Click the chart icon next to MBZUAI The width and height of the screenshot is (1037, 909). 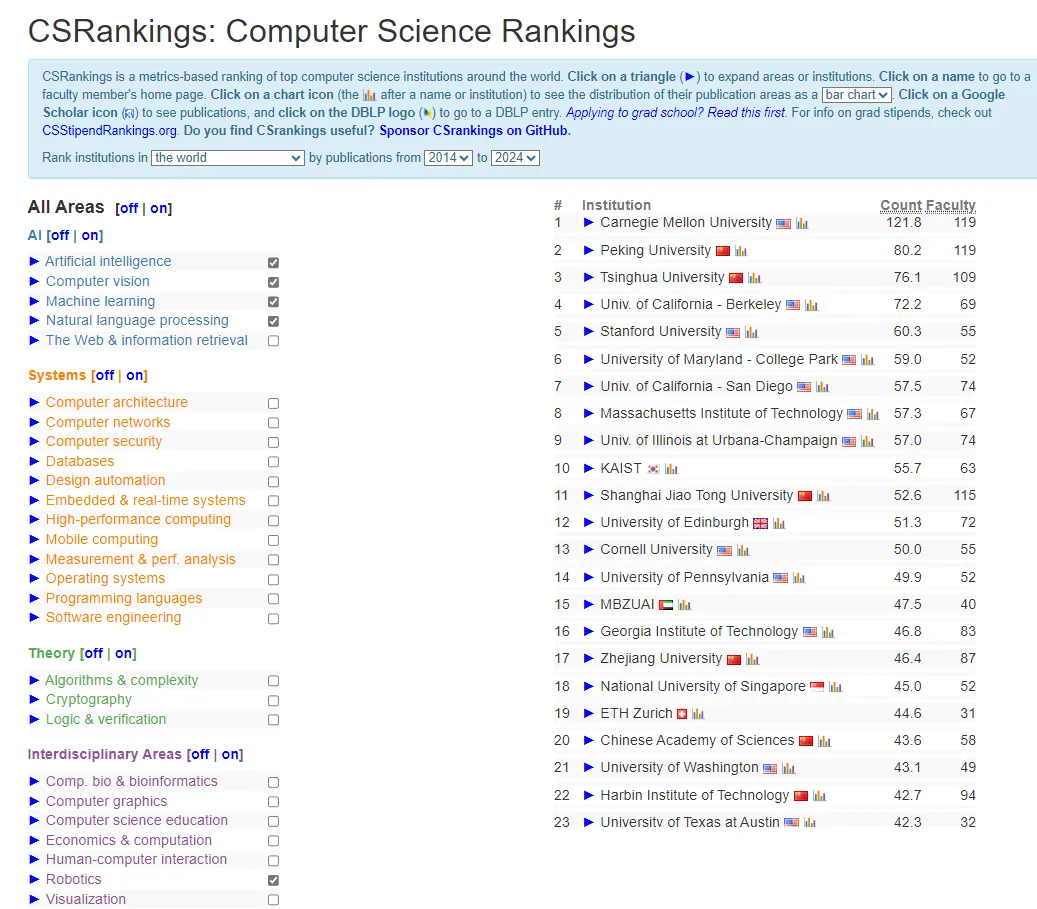pos(684,605)
